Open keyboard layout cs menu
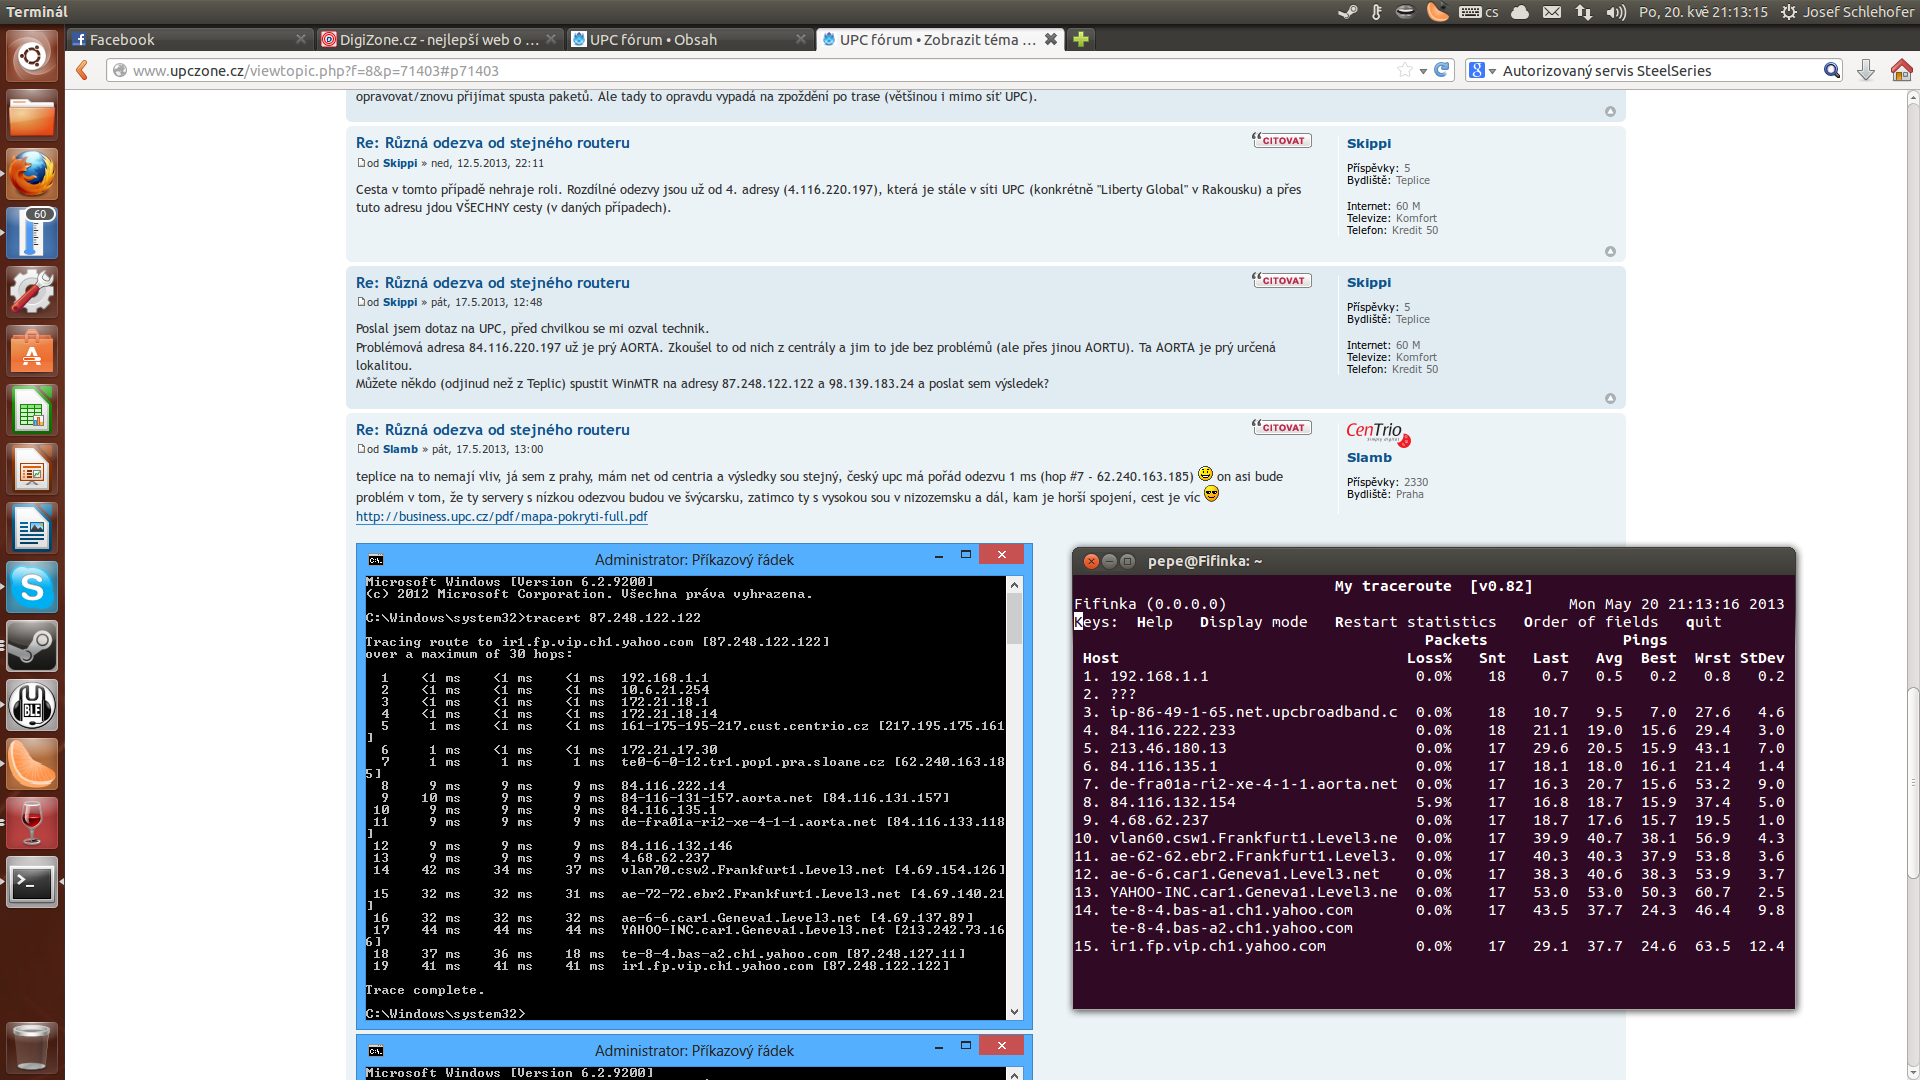Image resolution: width=1920 pixels, height=1080 pixels. [1479, 12]
